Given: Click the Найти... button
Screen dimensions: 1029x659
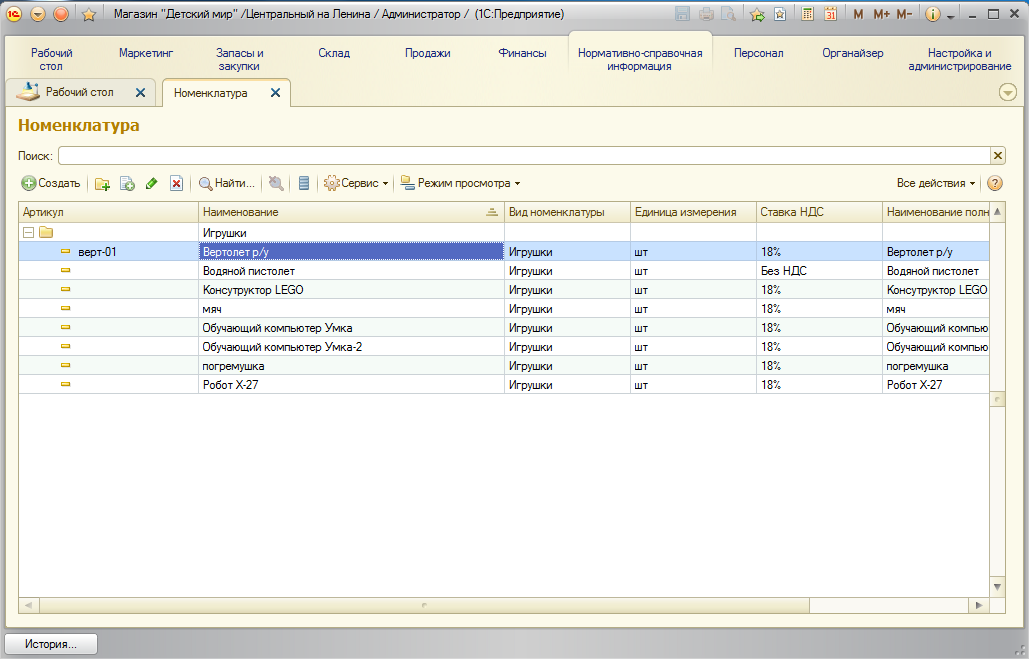Looking at the screenshot, I should pyautogui.click(x=226, y=183).
